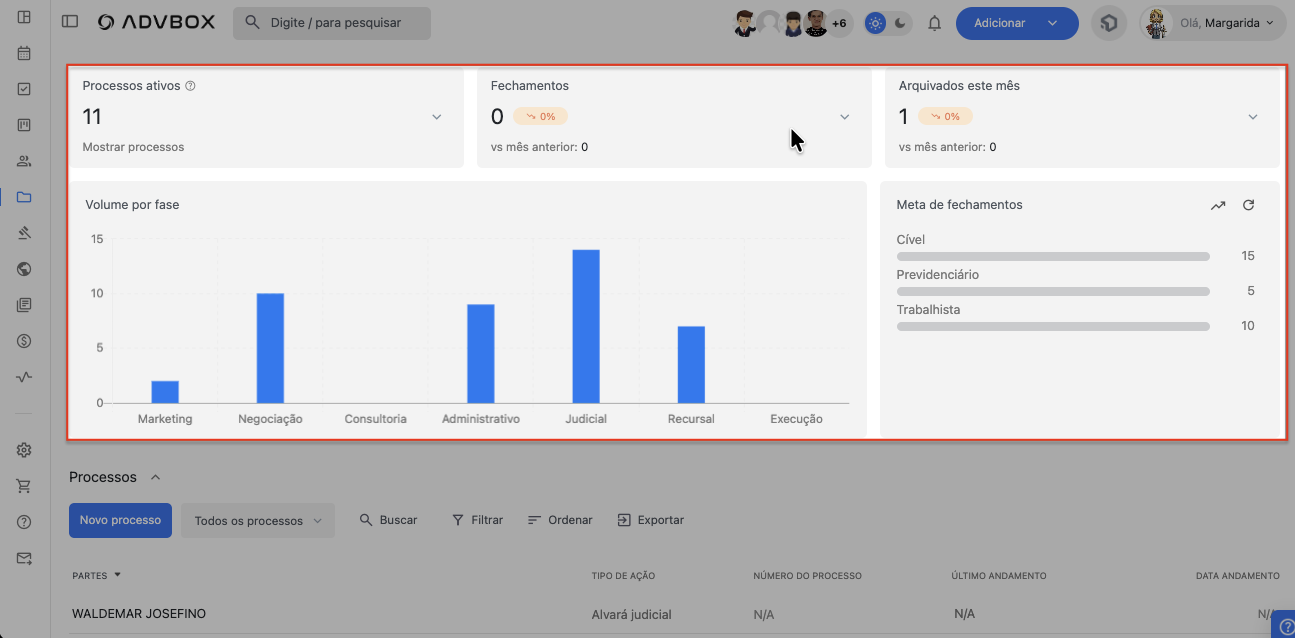Refresh the Meta de fechamentos panel
The height and width of the screenshot is (638, 1295).
pos(1248,205)
